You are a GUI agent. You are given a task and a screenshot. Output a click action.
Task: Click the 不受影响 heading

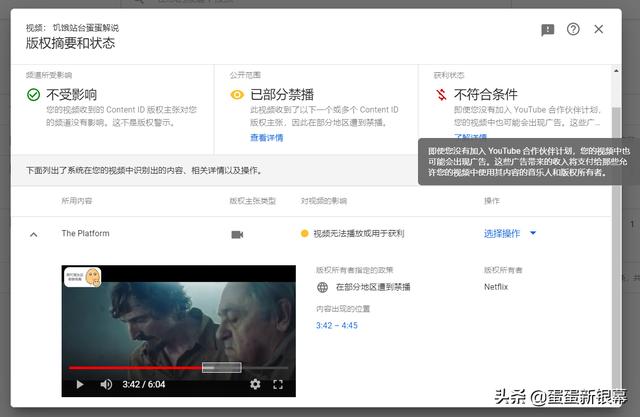(71, 95)
